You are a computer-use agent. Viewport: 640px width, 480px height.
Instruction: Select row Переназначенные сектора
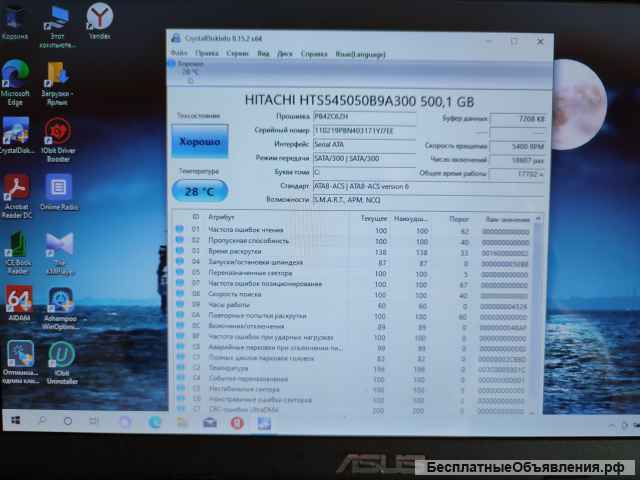[353, 273]
